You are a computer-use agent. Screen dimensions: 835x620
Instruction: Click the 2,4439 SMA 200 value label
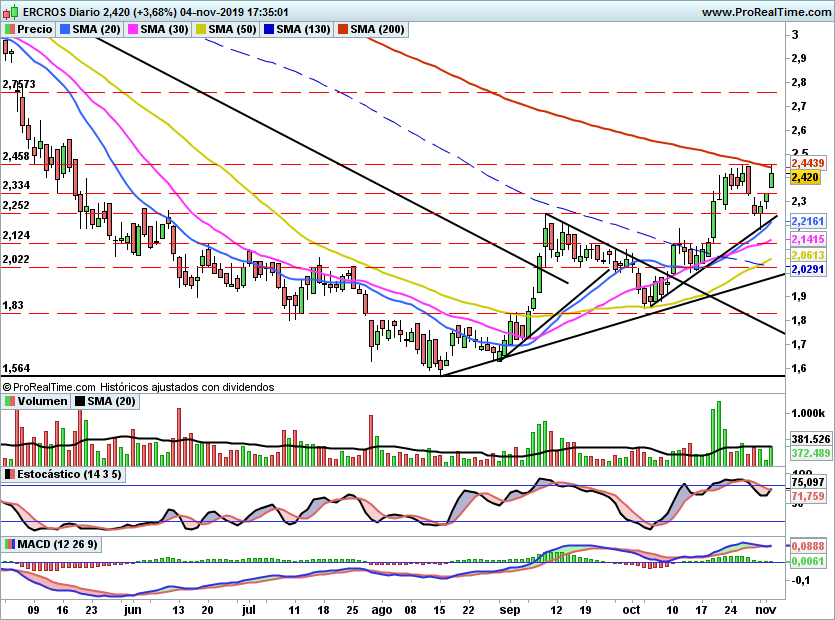(808, 163)
